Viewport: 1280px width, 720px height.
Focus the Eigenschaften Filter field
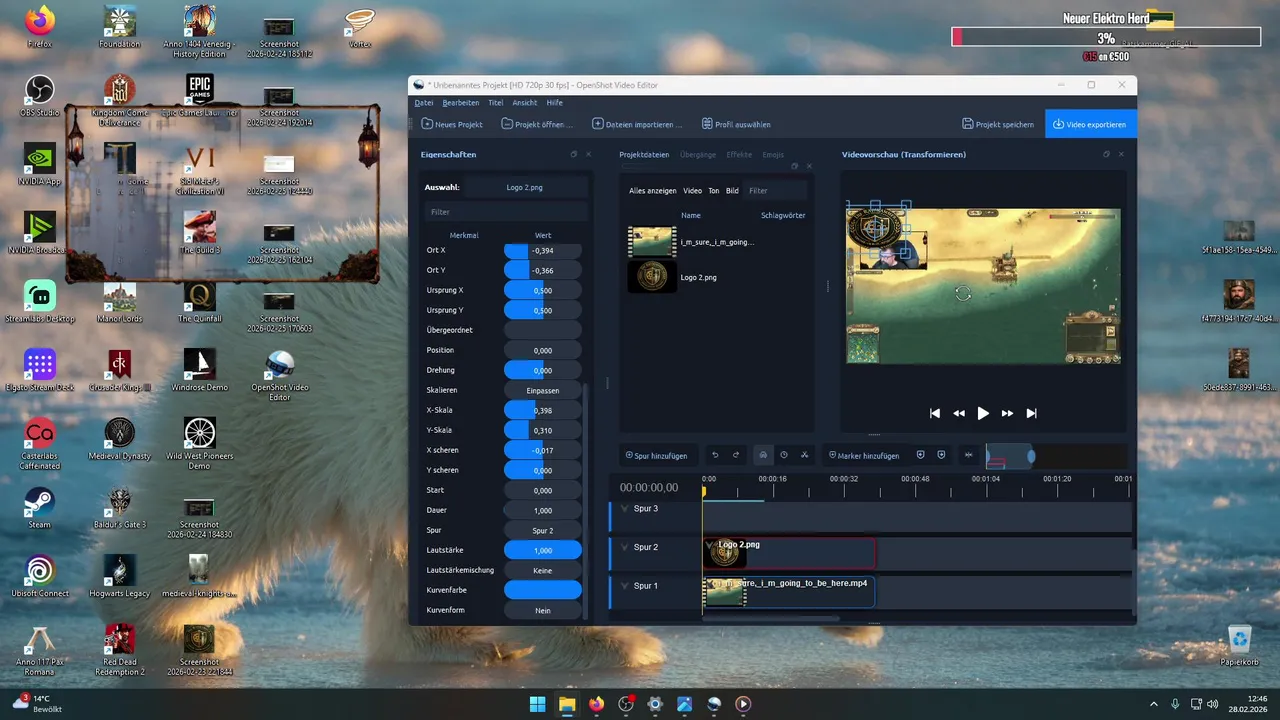pos(505,212)
